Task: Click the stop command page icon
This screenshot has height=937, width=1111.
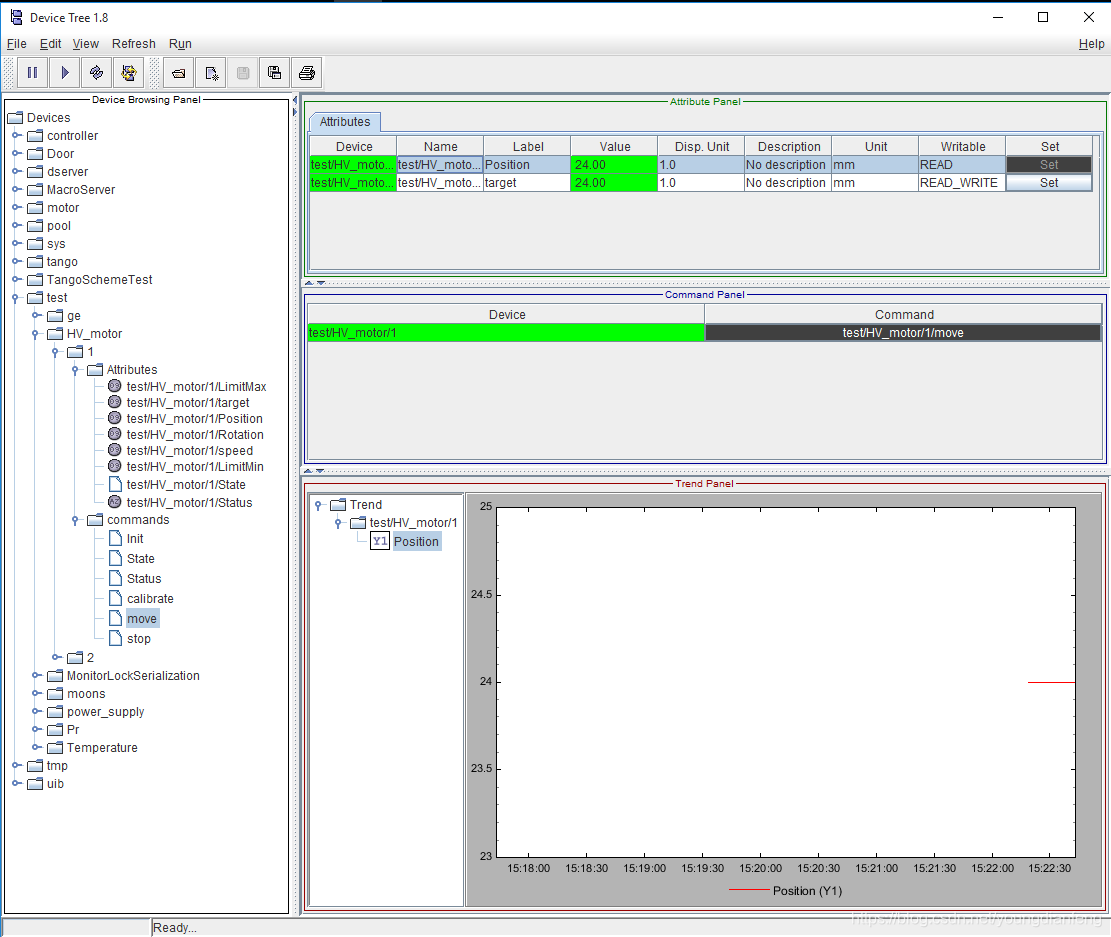Action: (x=115, y=638)
